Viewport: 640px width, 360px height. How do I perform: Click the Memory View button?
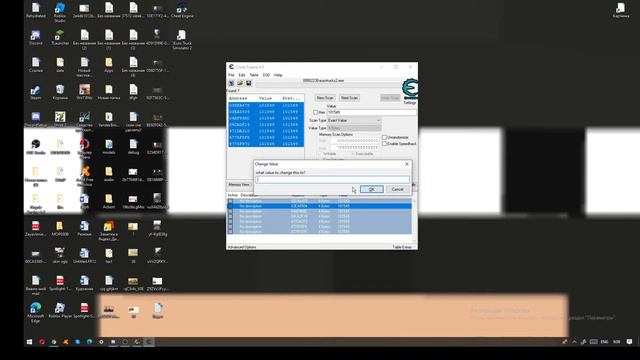239,185
